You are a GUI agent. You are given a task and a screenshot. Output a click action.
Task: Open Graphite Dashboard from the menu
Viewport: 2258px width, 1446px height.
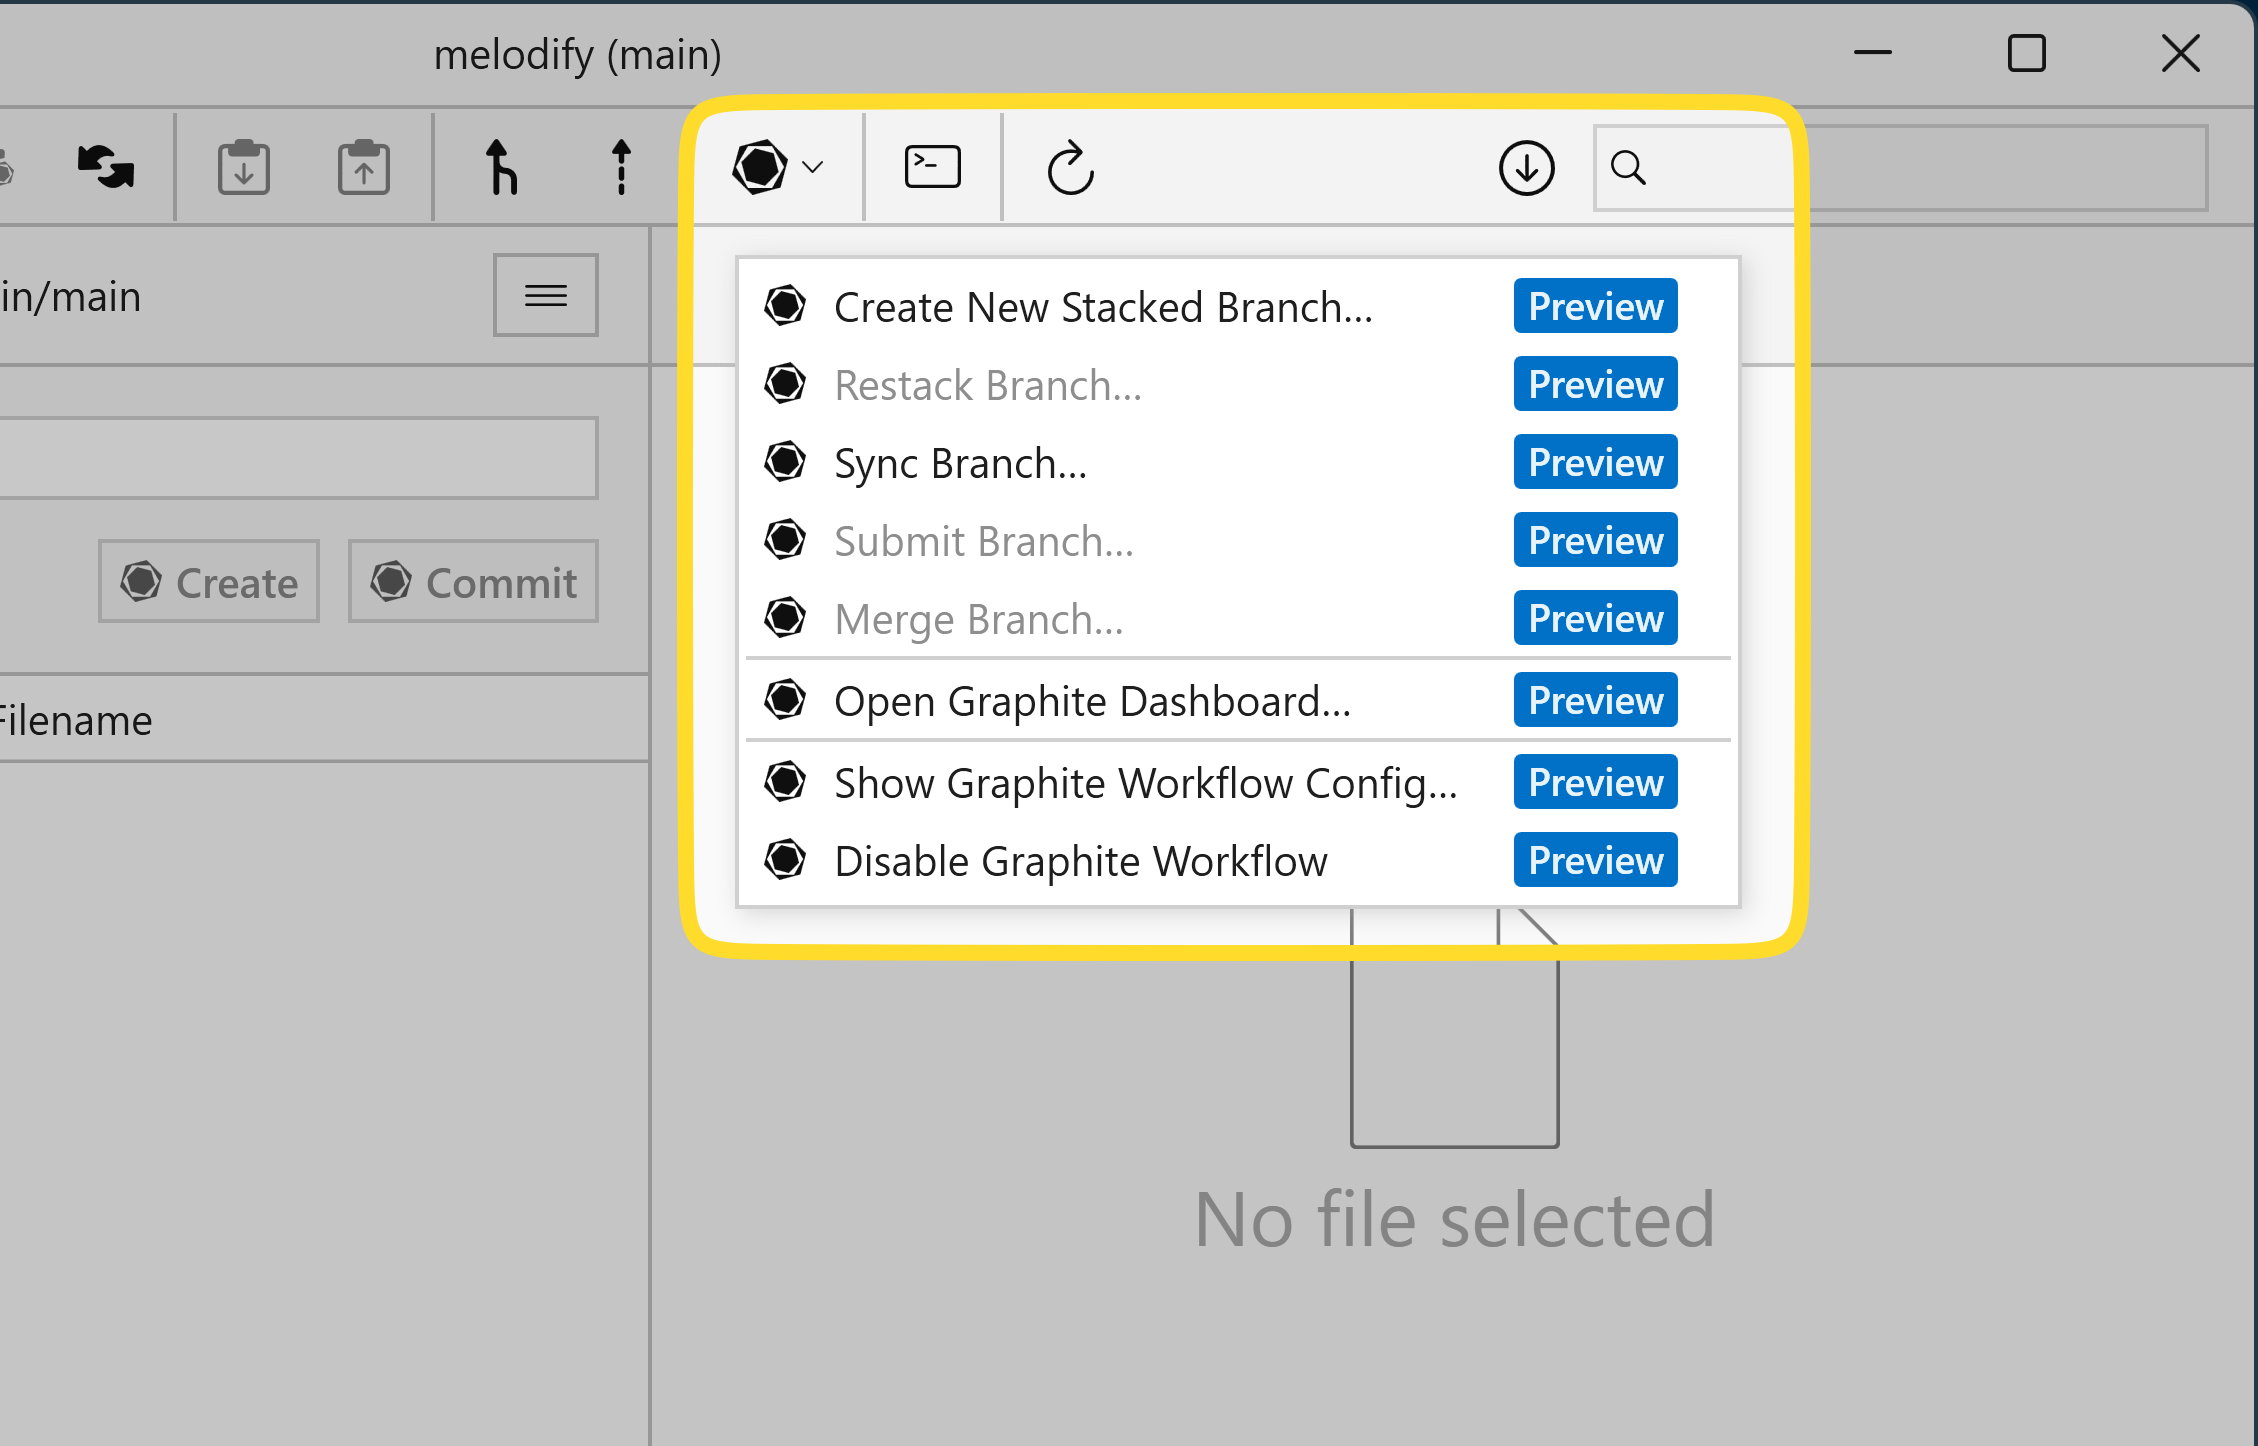[1092, 700]
